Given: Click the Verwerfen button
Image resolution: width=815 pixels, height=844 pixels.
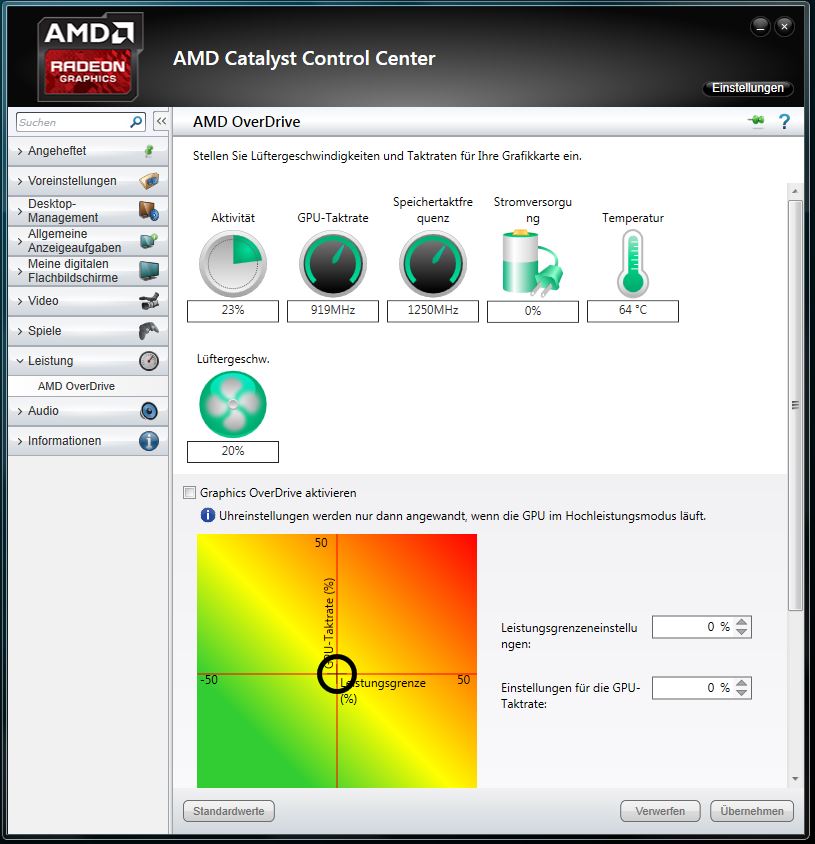Looking at the screenshot, I should pyautogui.click(x=660, y=811).
